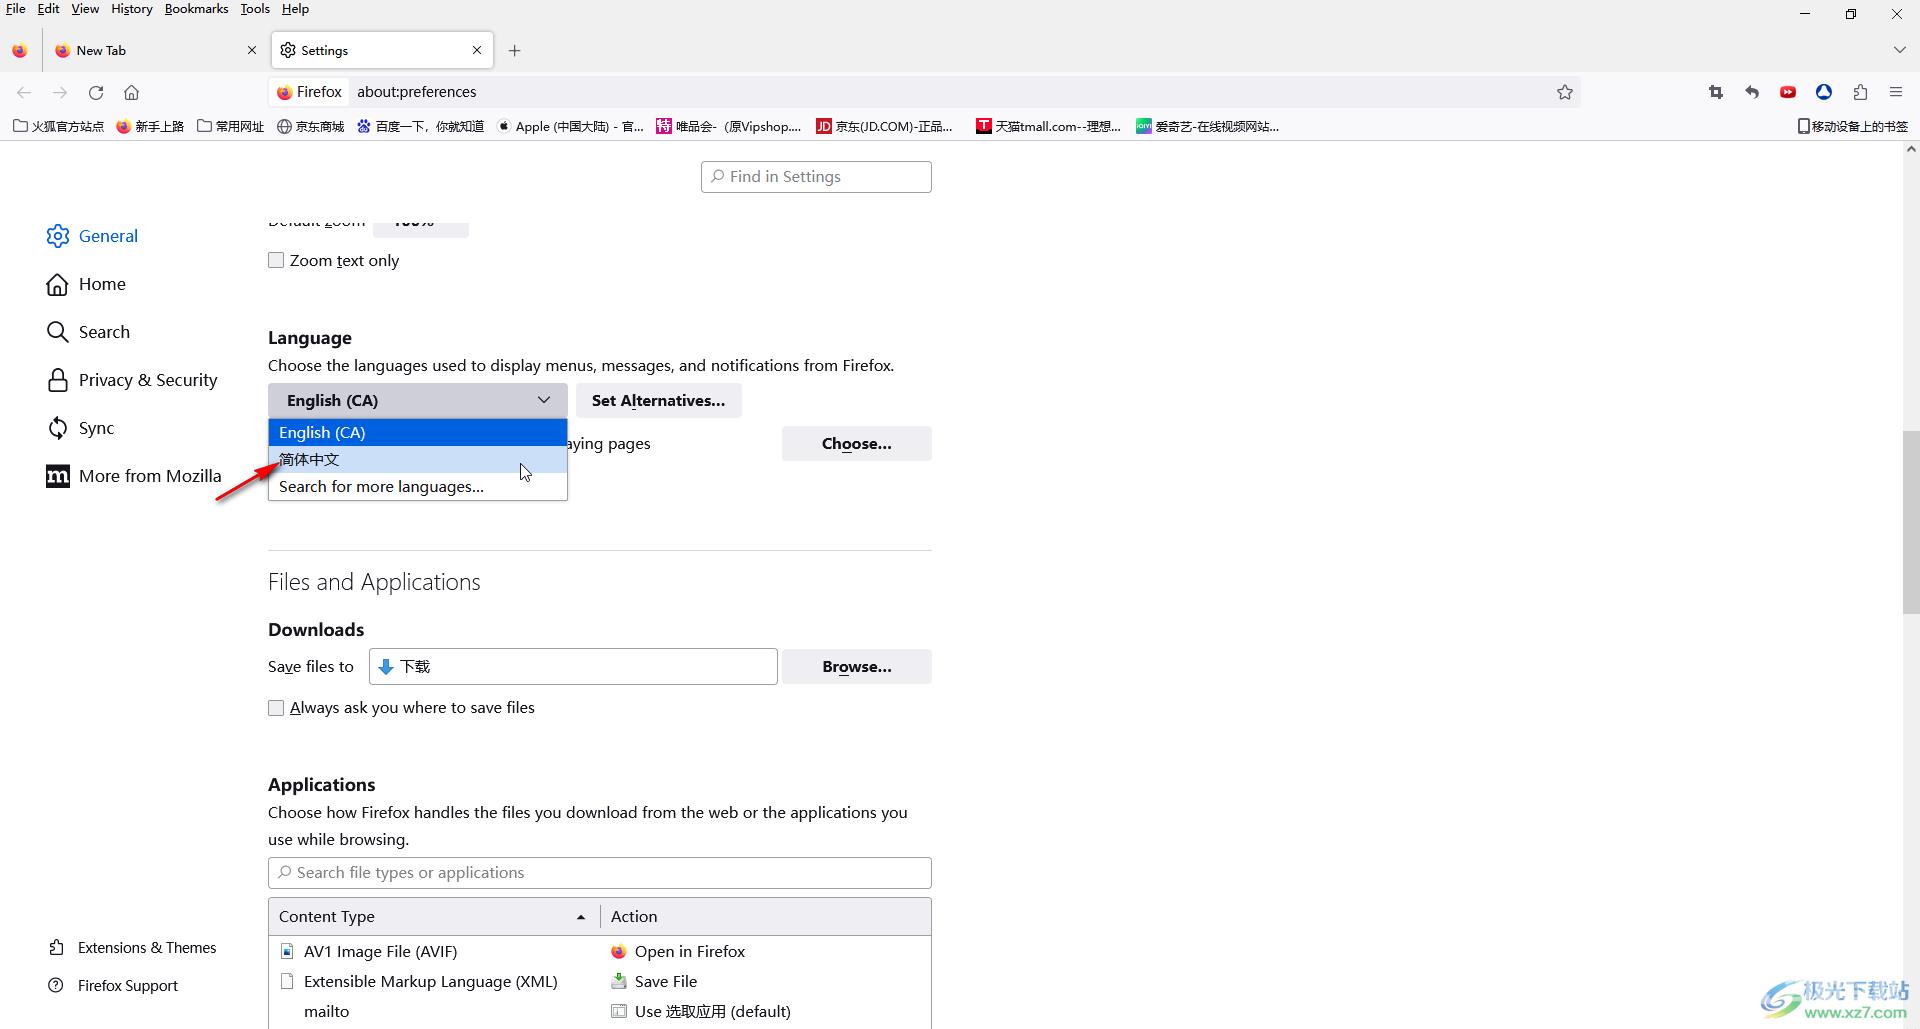Click the Home toolbar icon
The width and height of the screenshot is (1920, 1029).
point(131,92)
